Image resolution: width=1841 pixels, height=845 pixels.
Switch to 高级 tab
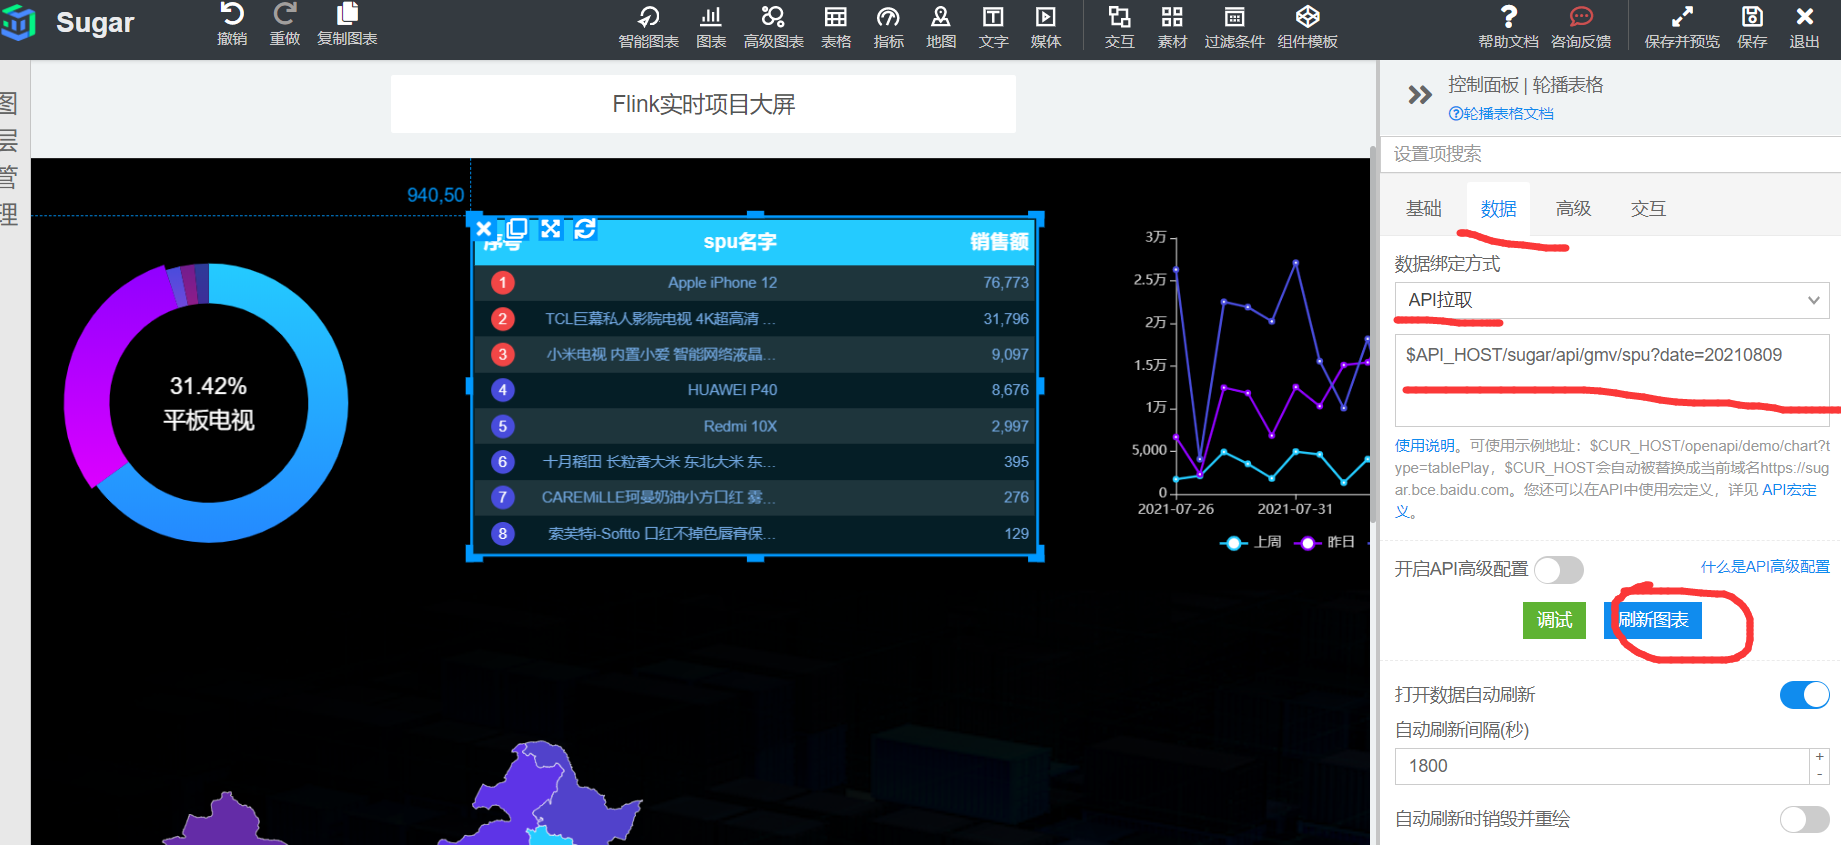(1573, 208)
